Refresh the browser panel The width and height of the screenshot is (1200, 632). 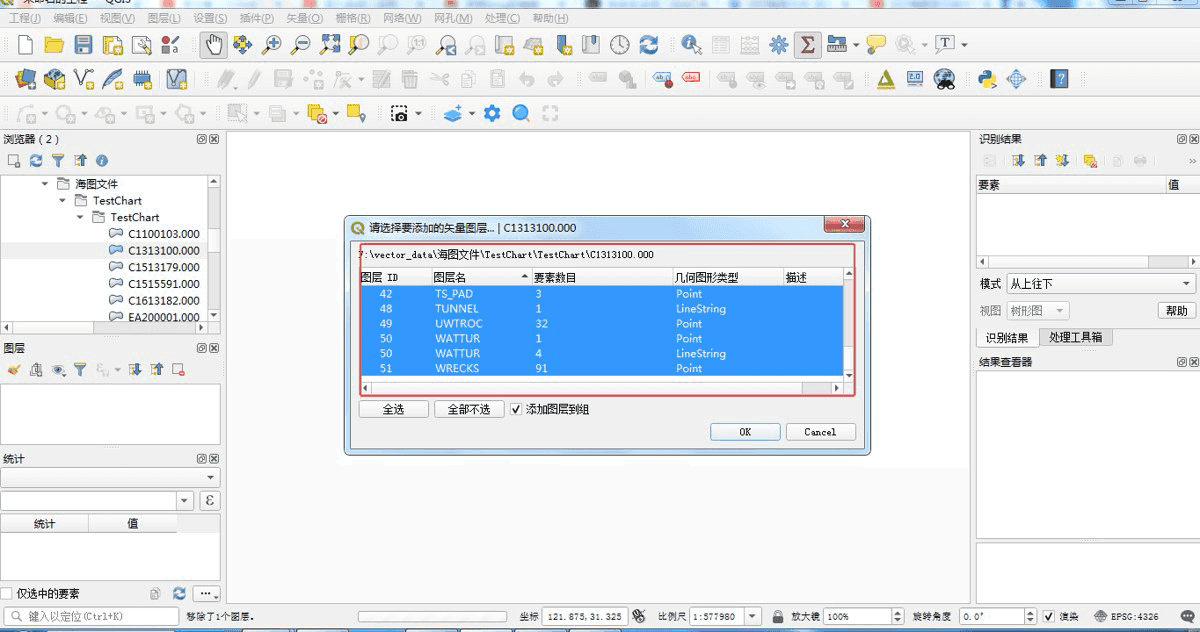tap(36, 160)
